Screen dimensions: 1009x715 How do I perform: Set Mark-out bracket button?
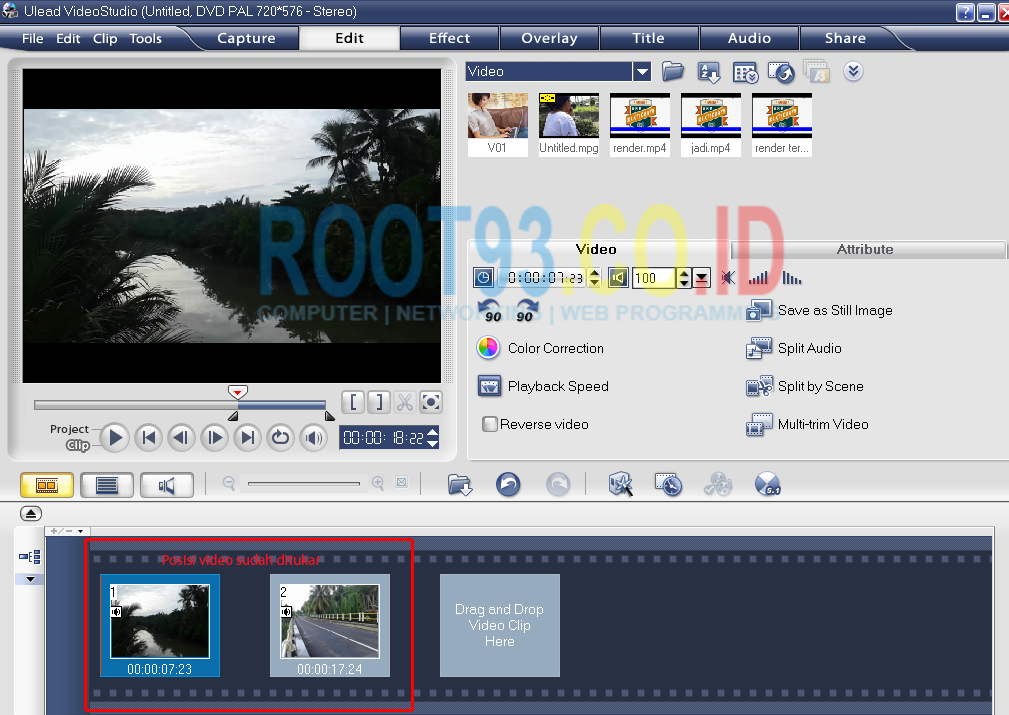tap(379, 402)
